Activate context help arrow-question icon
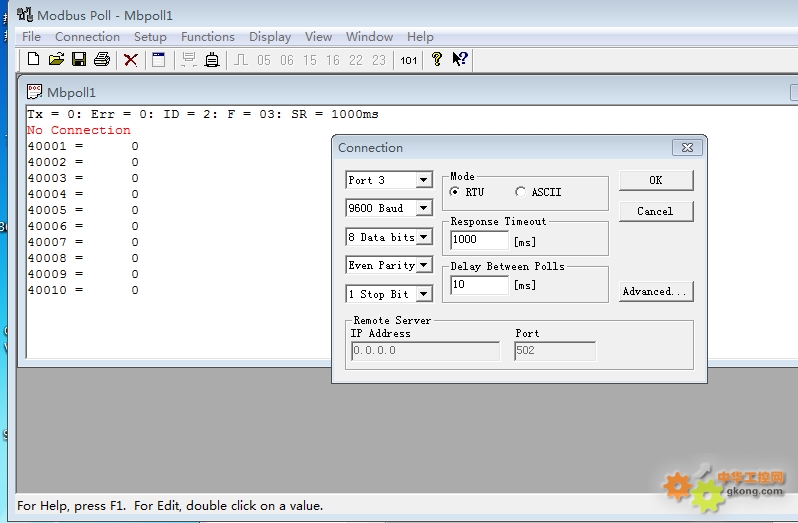This screenshot has height=523, width=798. 460,60
